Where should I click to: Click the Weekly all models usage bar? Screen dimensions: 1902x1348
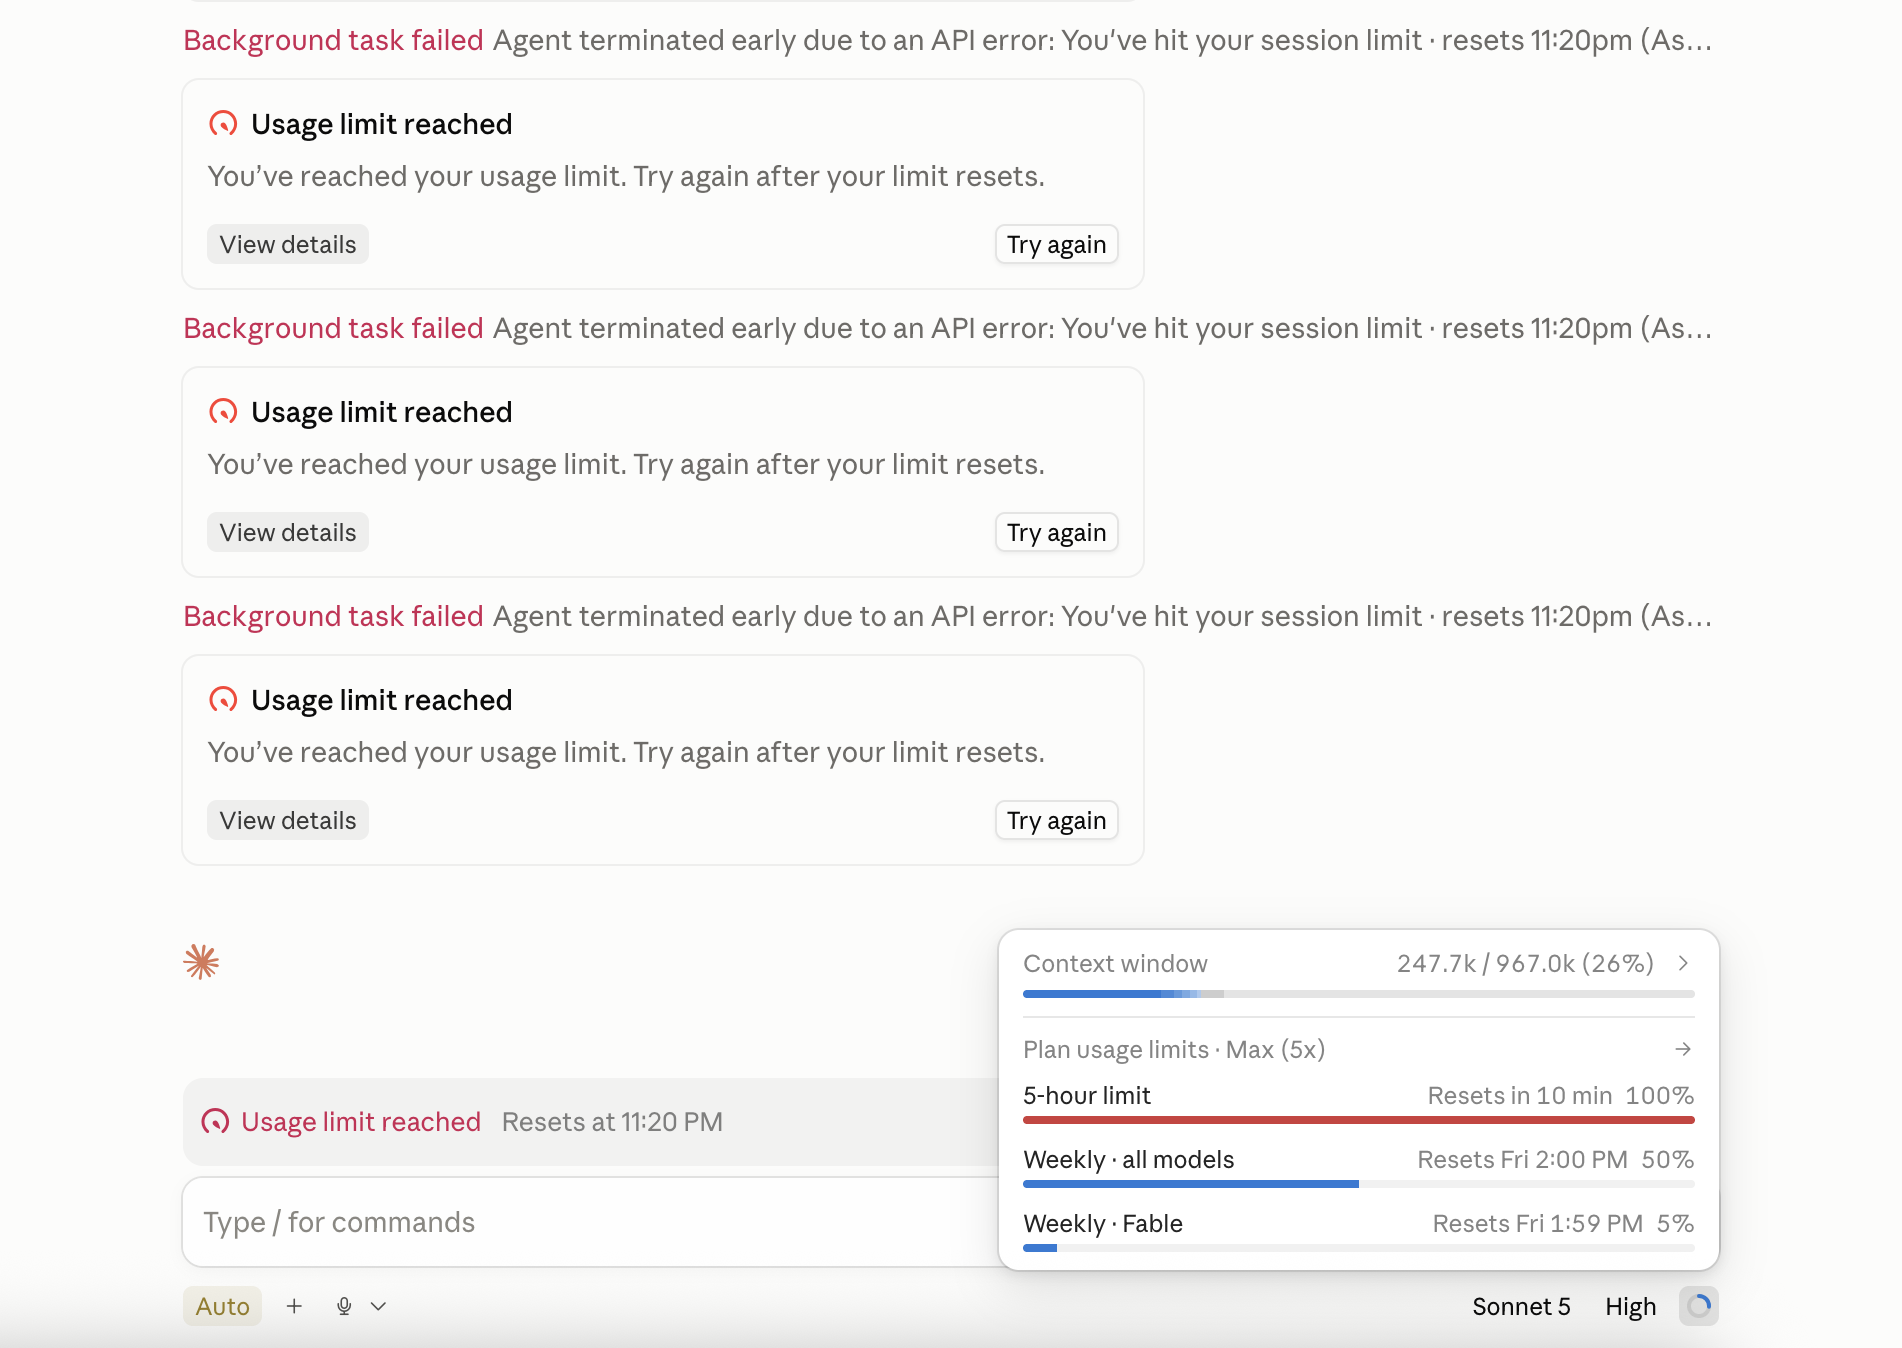coord(1359,1184)
